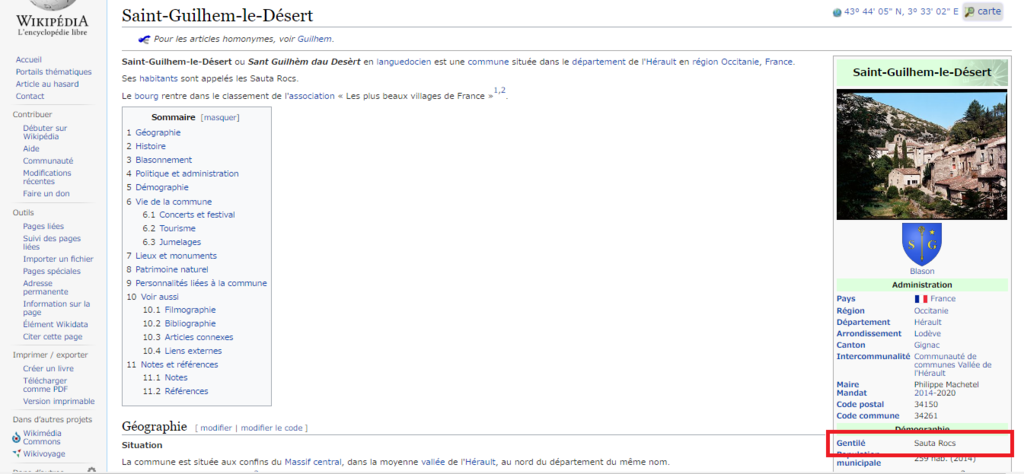Click the Wikimédia Commons icon
The image size is (1024, 474).
[x=16, y=437]
